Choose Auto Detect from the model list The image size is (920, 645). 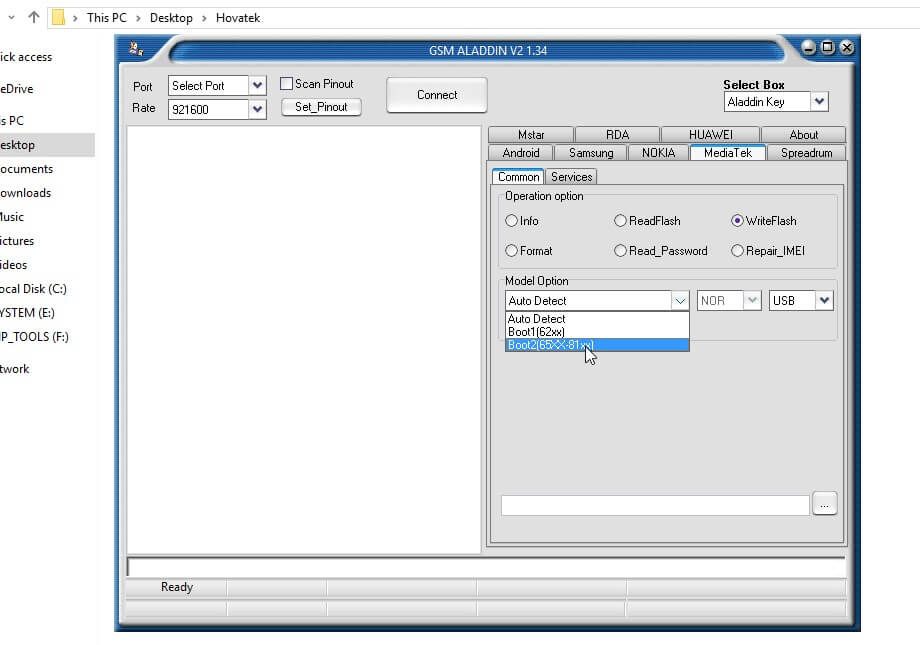click(597, 319)
